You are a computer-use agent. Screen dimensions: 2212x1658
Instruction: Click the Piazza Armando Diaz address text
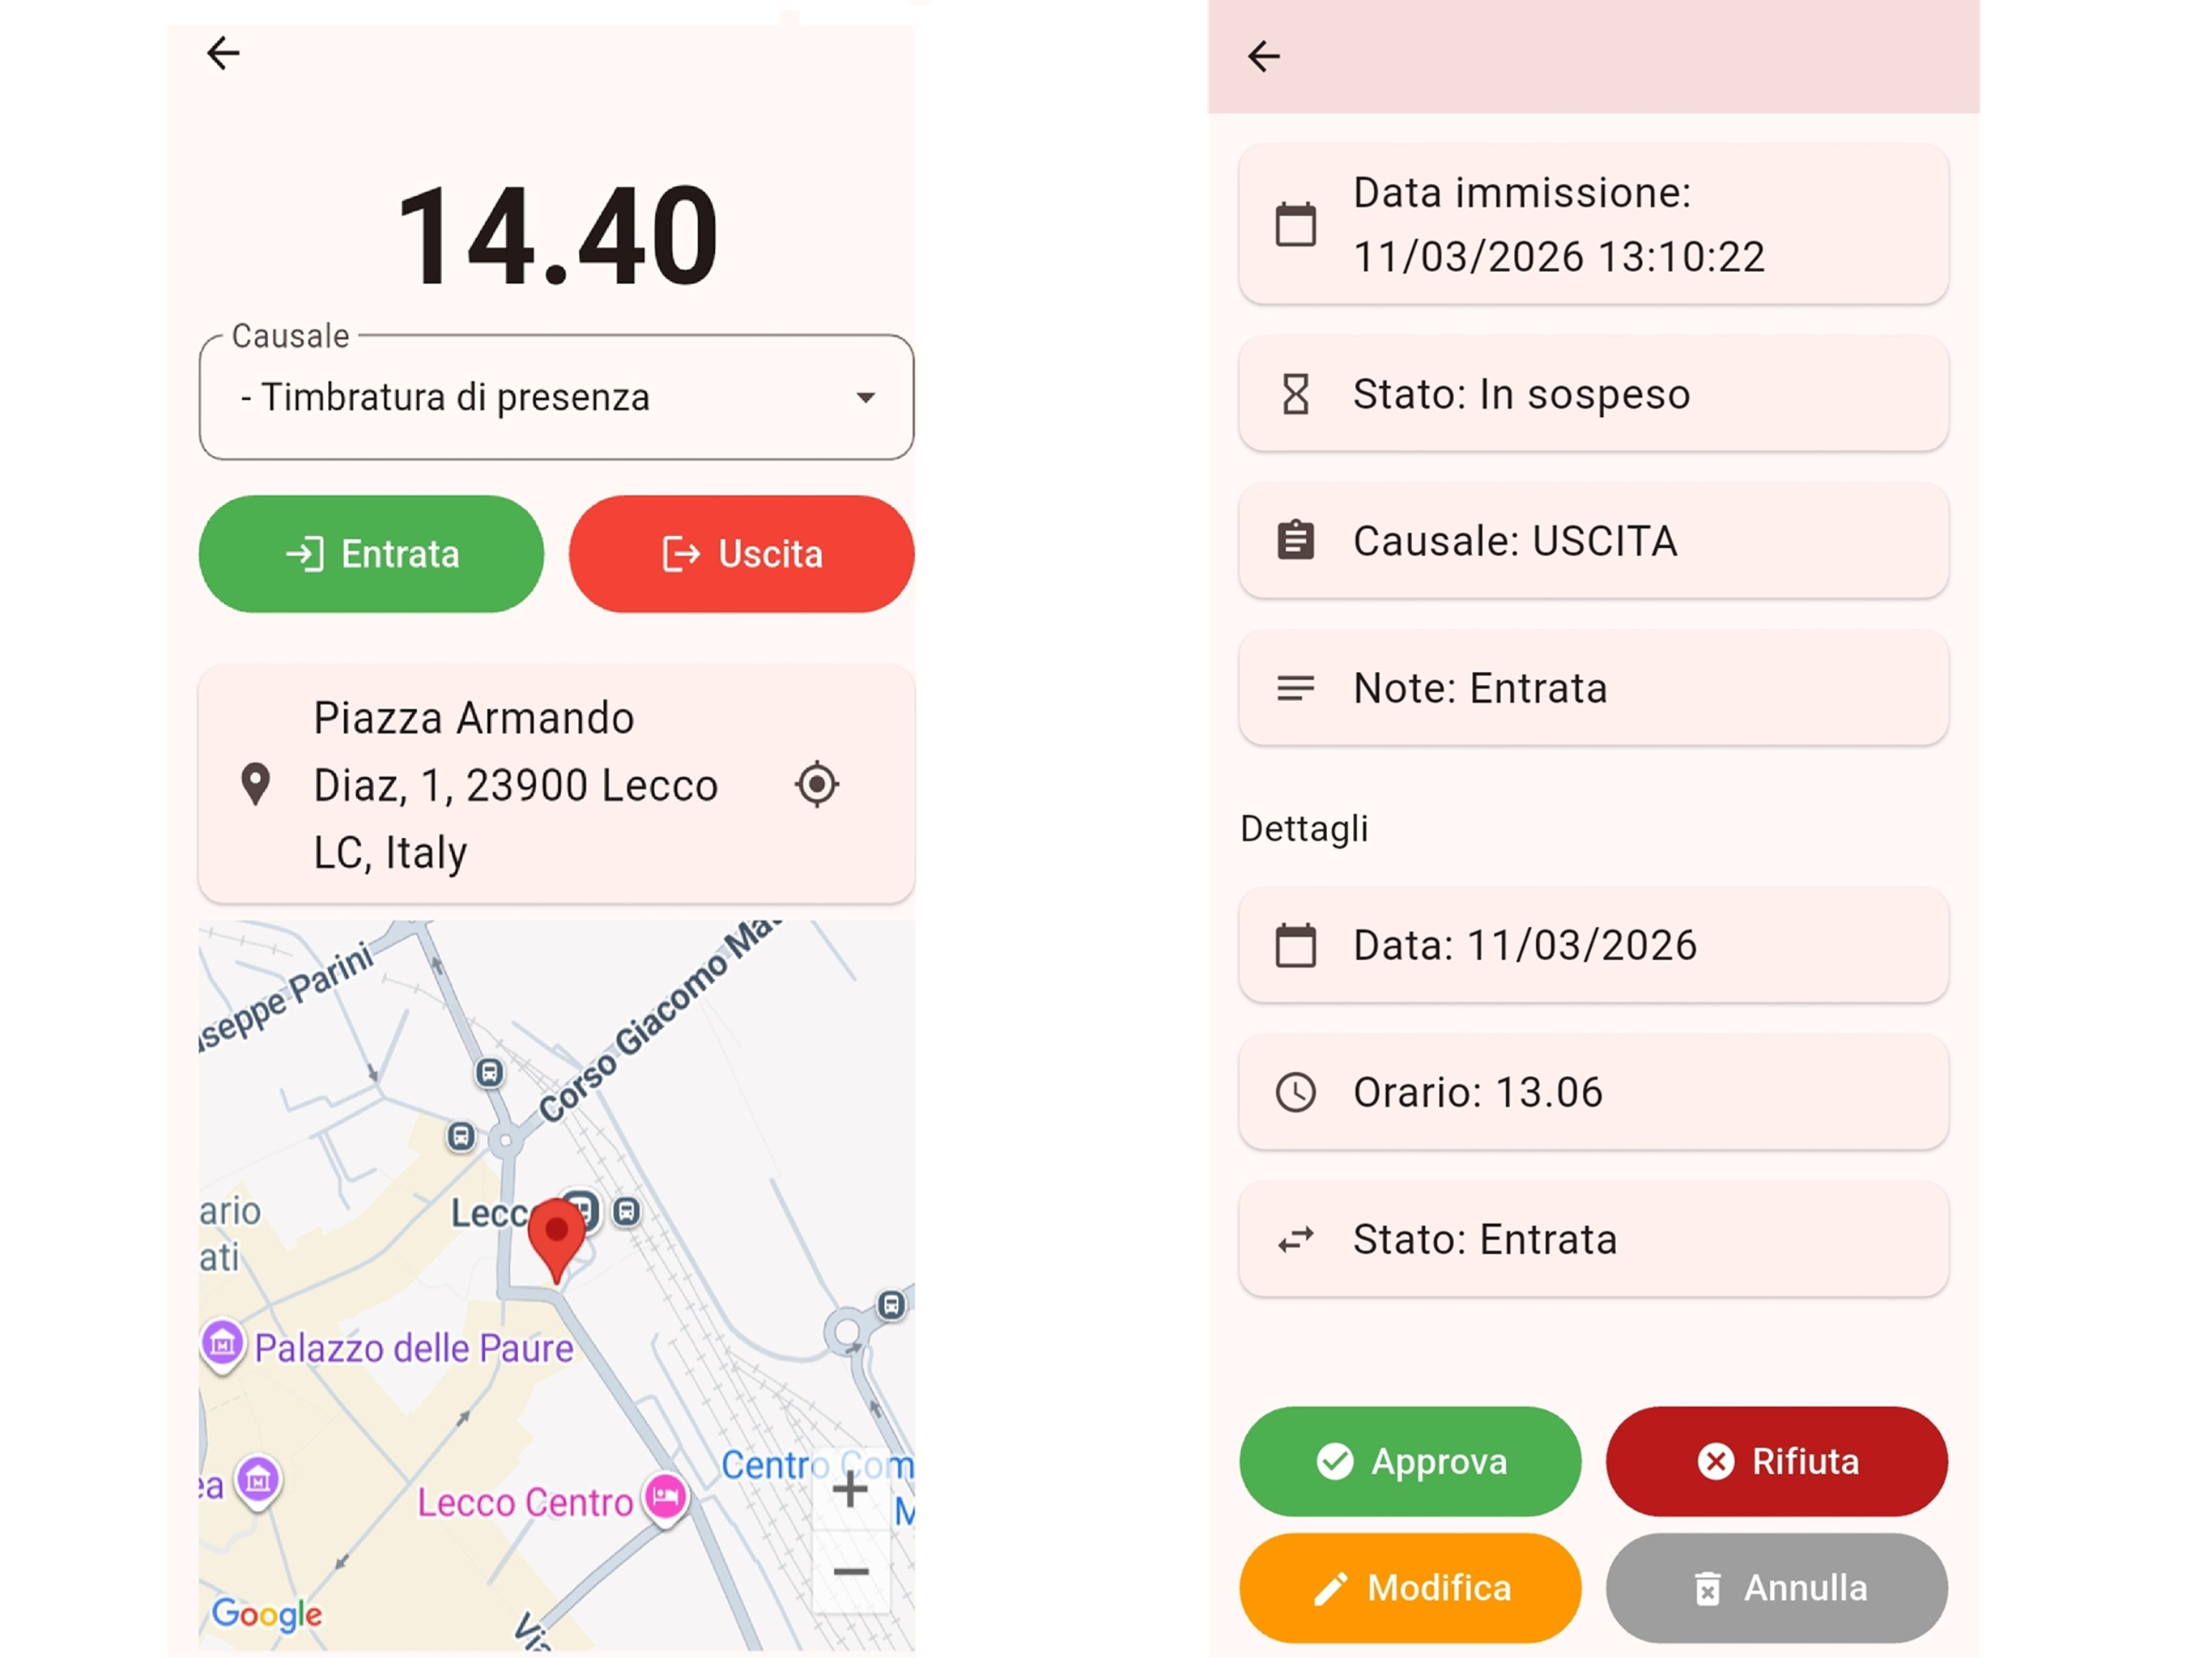point(516,784)
